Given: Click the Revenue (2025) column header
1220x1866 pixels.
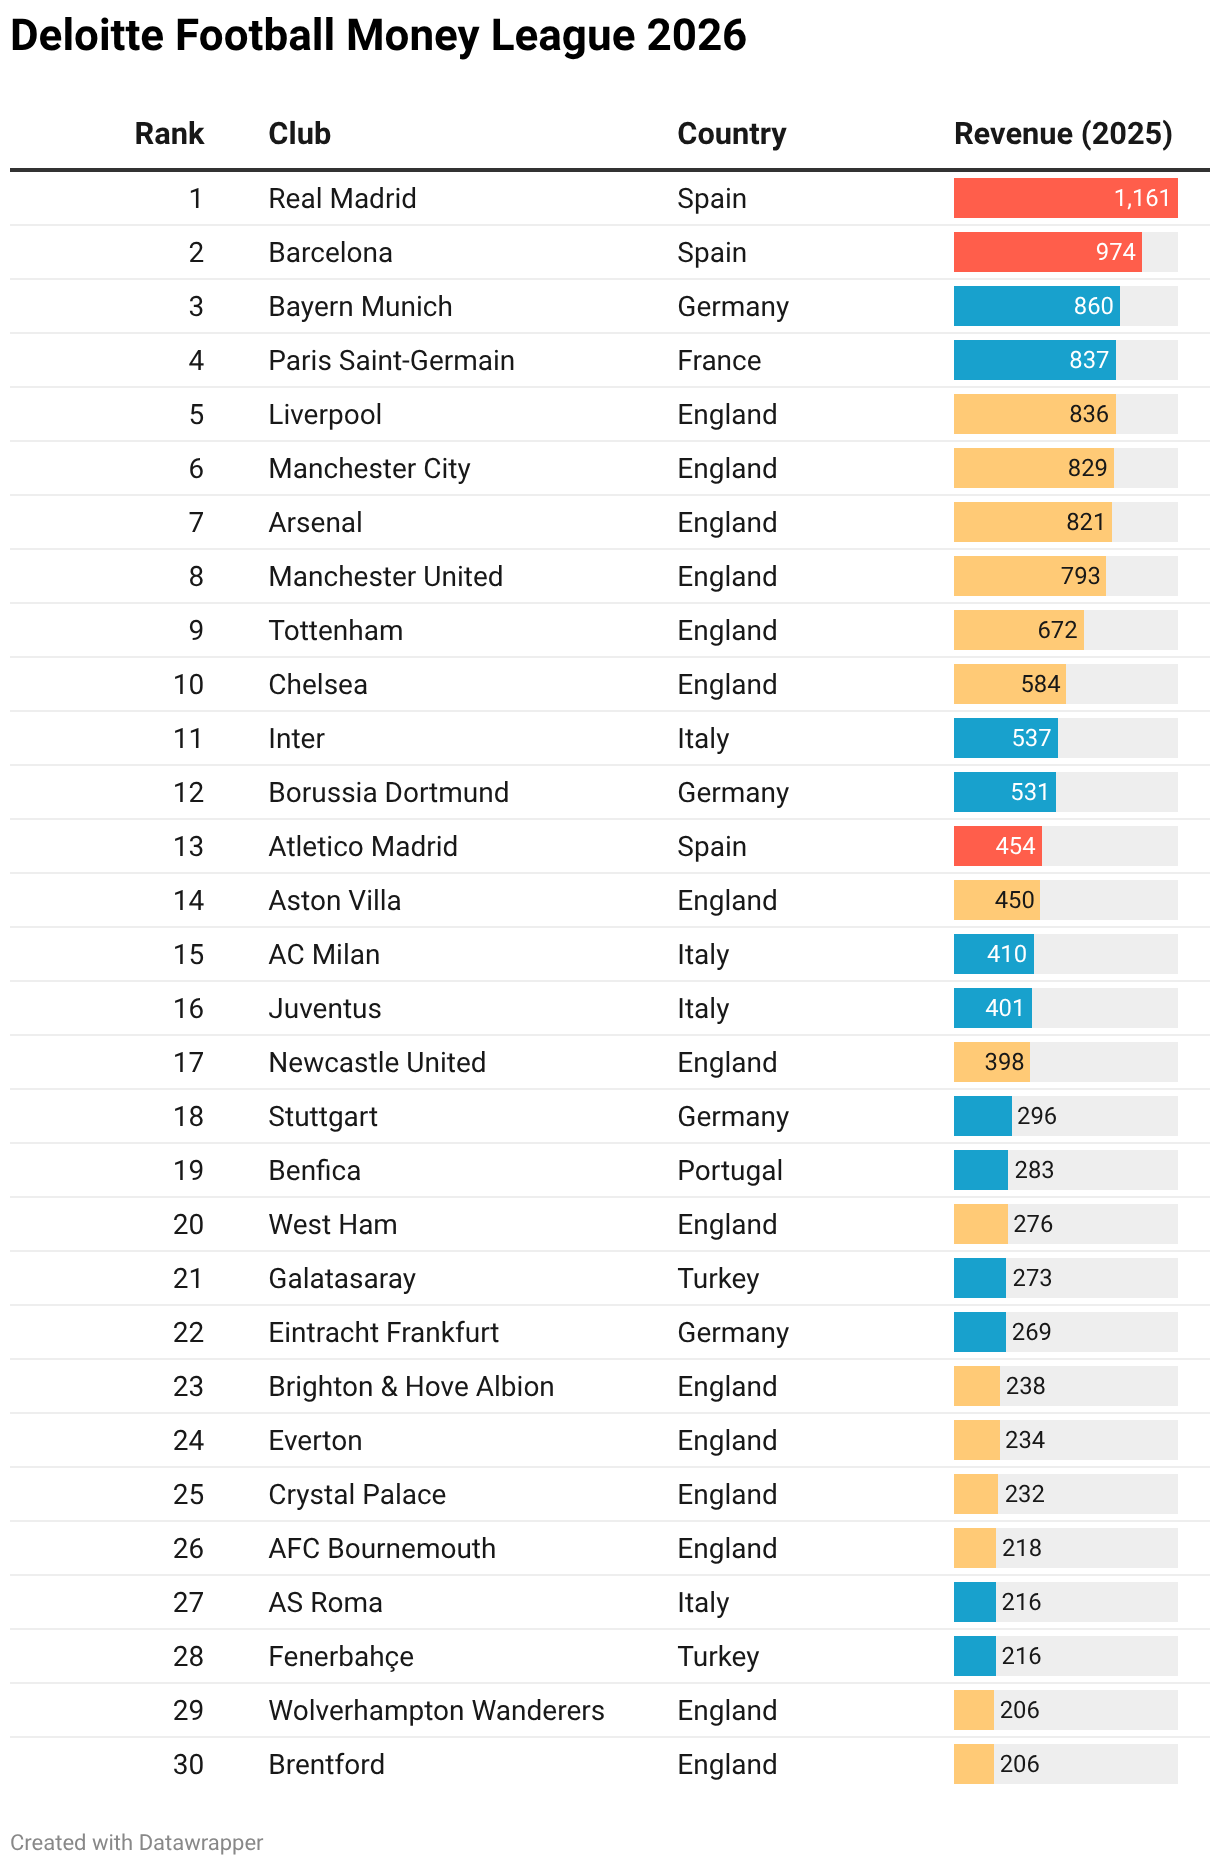Looking at the screenshot, I should [x=1062, y=134].
